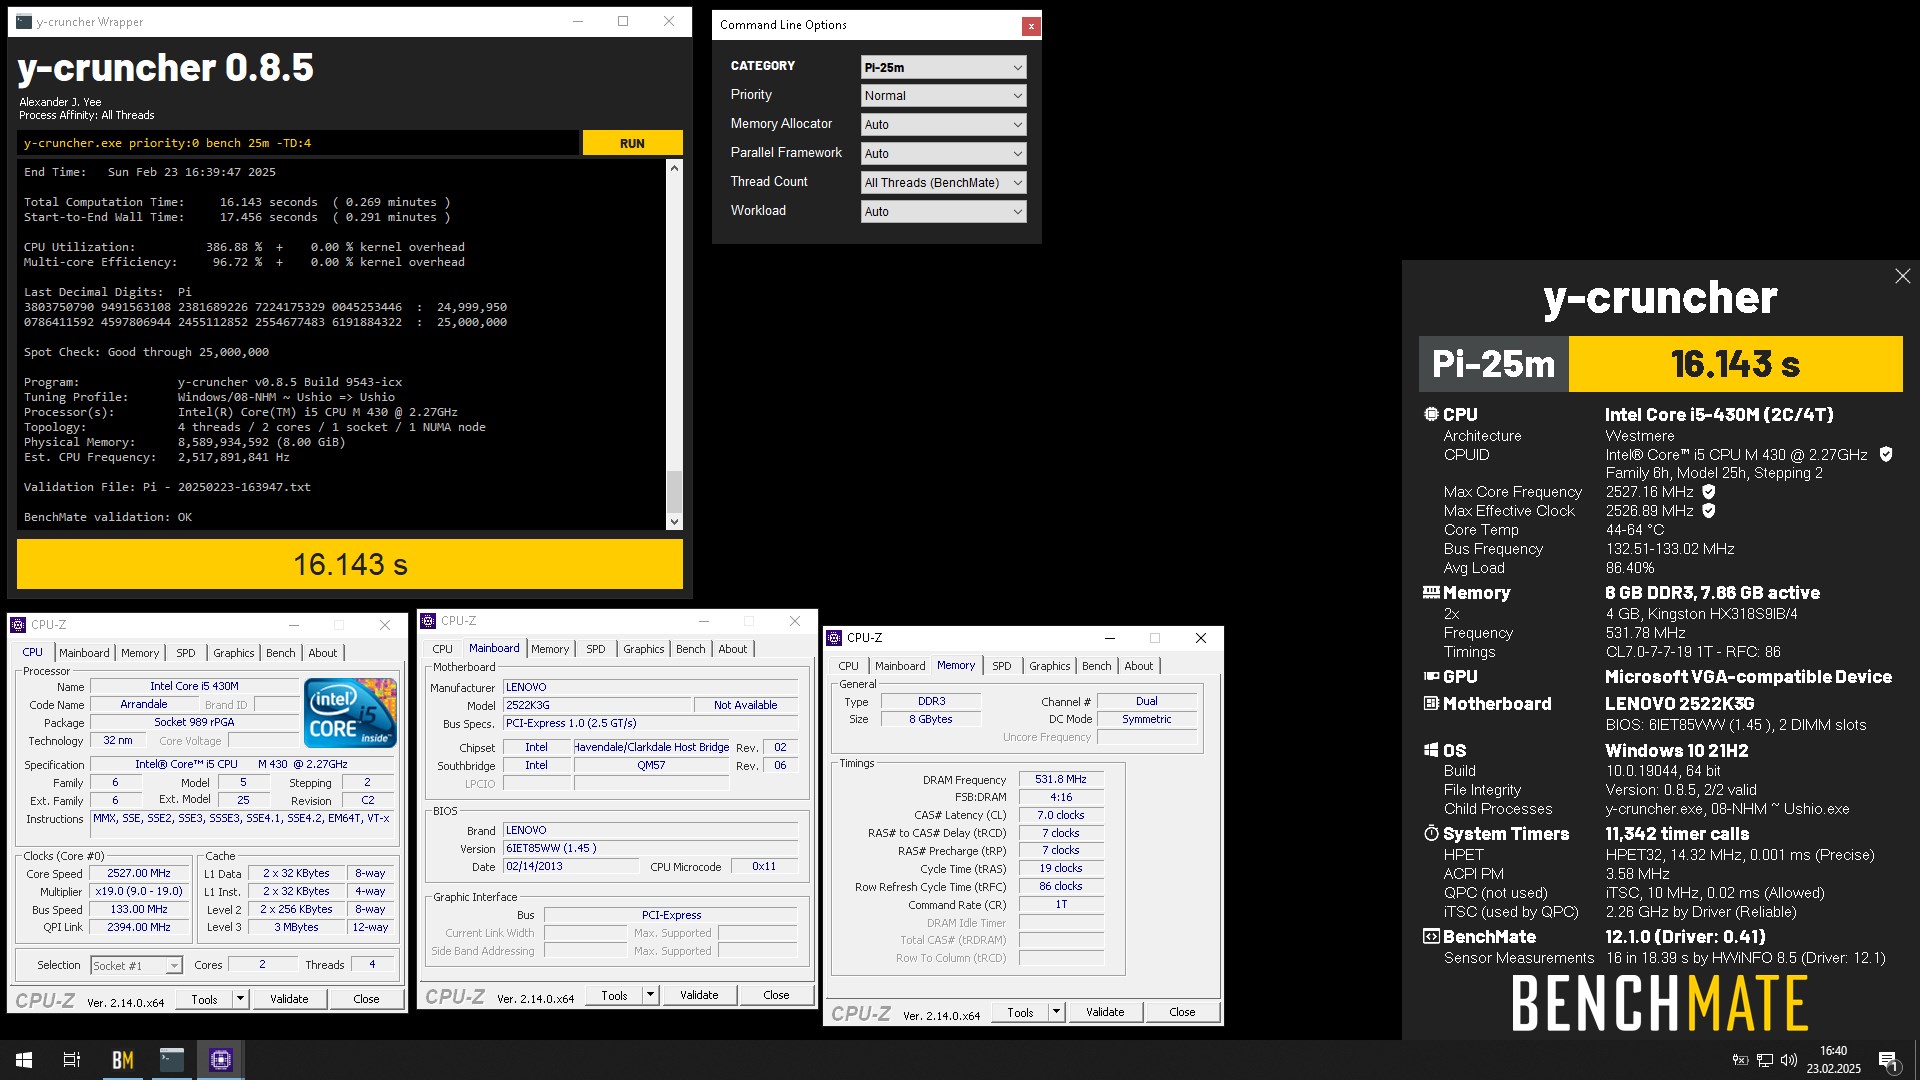
Task: Click the Memory tab in left CPU-Z window
Action: 140,653
